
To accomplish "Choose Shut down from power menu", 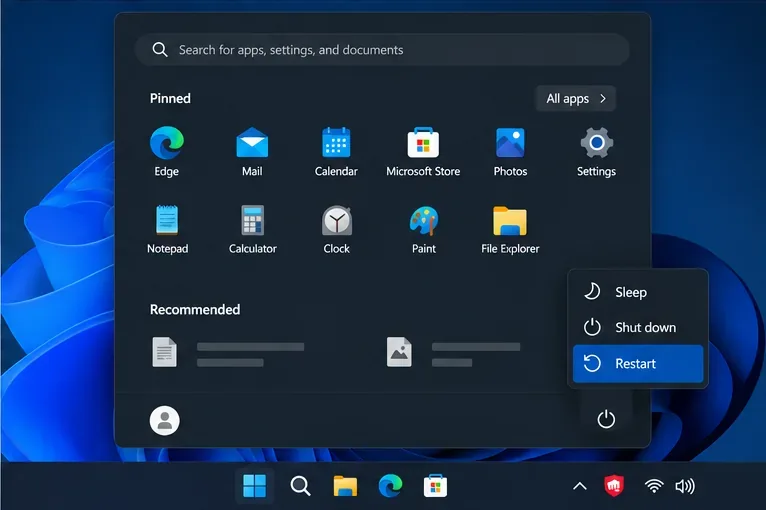I will (638, 327).
